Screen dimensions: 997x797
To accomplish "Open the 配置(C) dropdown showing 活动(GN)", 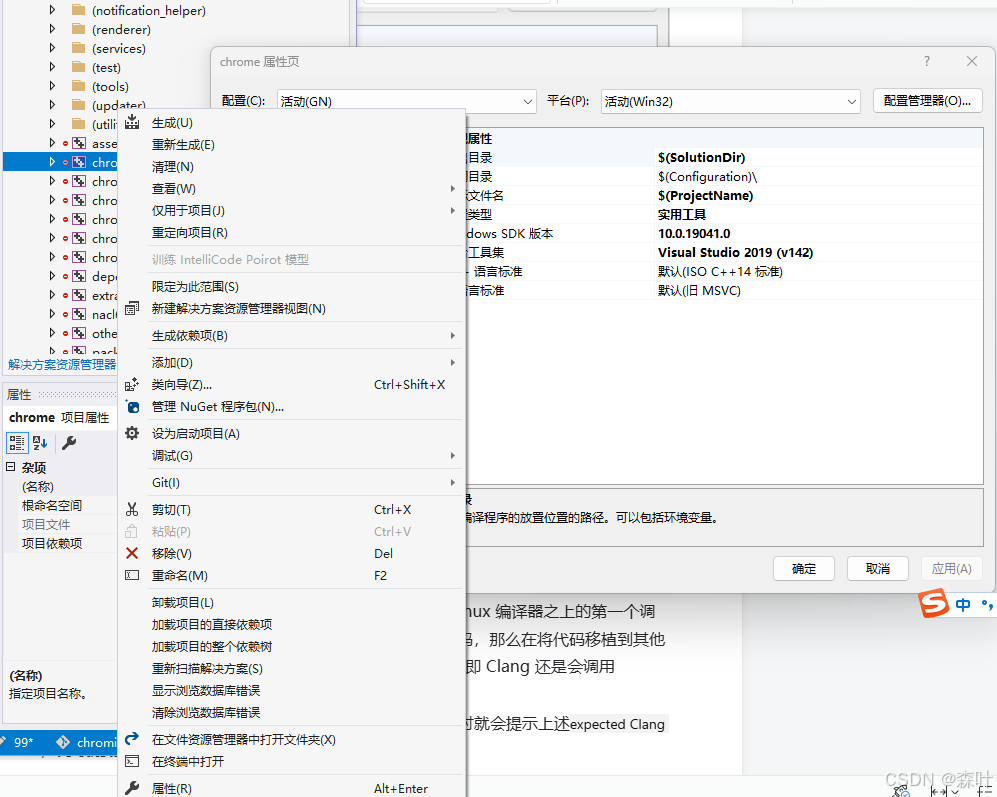I will coord(407,102).
